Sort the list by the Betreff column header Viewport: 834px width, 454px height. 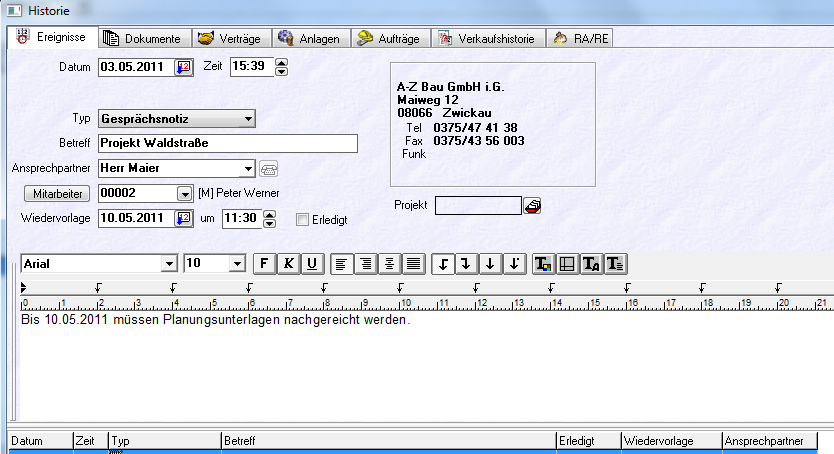point(387,440)
